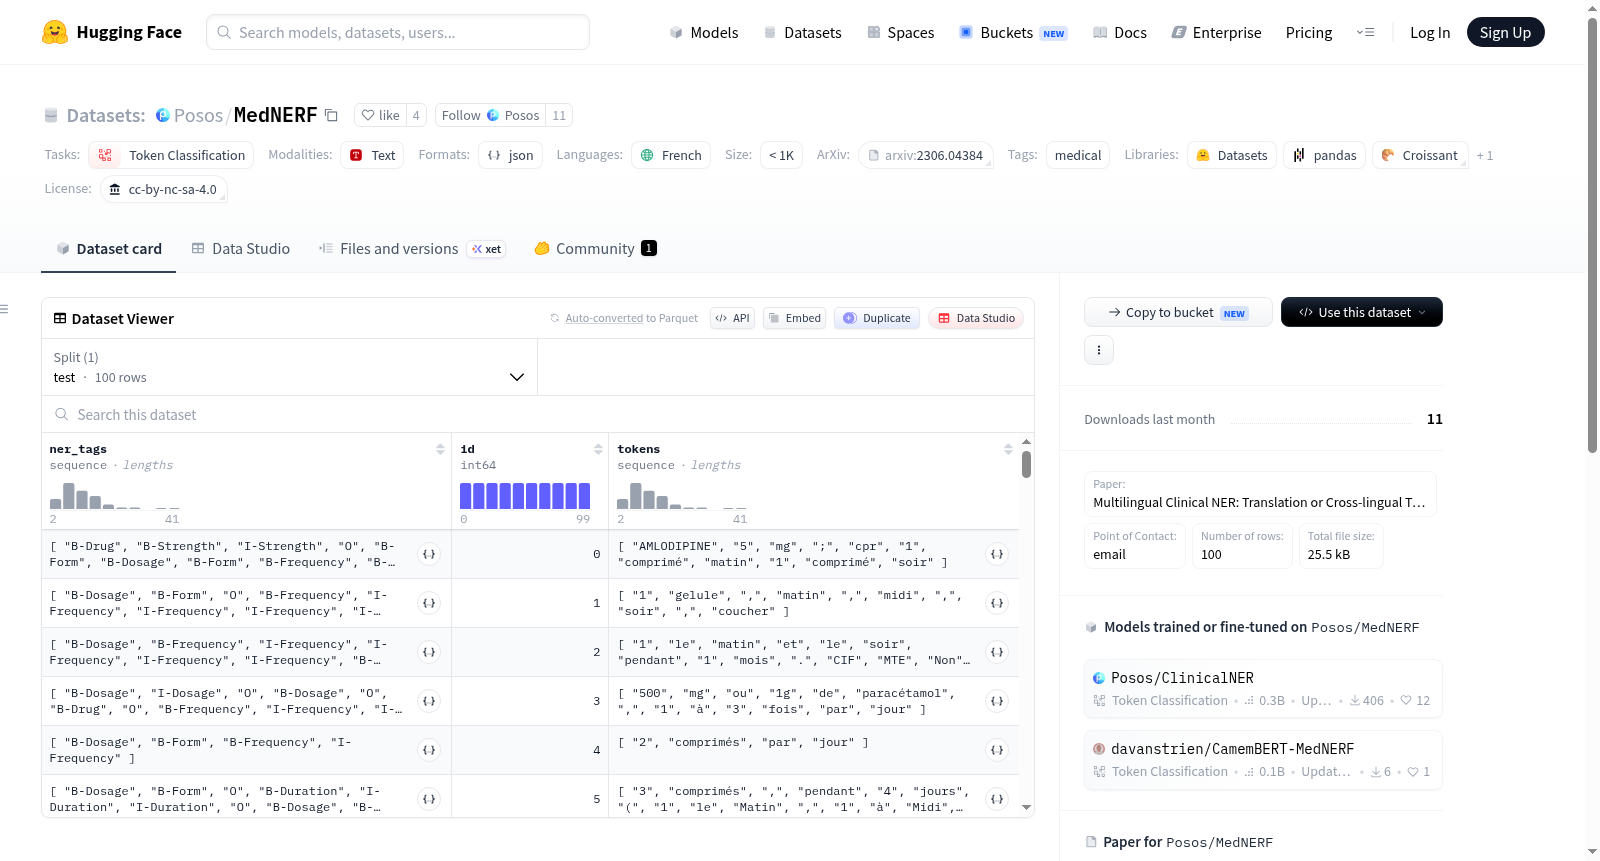Select the Datasets library tag

click(1232, 155)
